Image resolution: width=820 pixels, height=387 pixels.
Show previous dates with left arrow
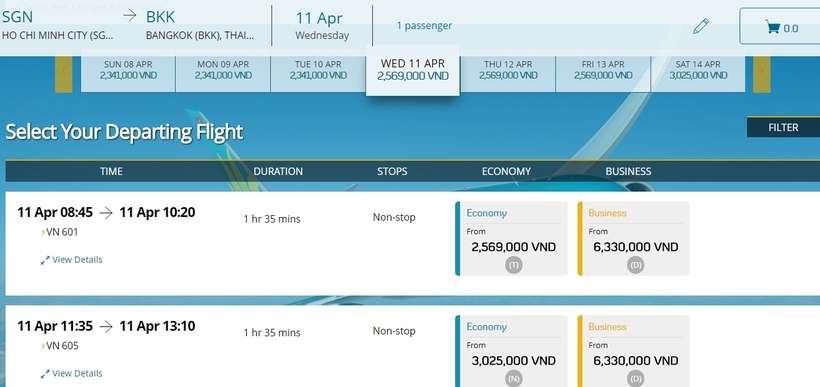tap(63, 71)
